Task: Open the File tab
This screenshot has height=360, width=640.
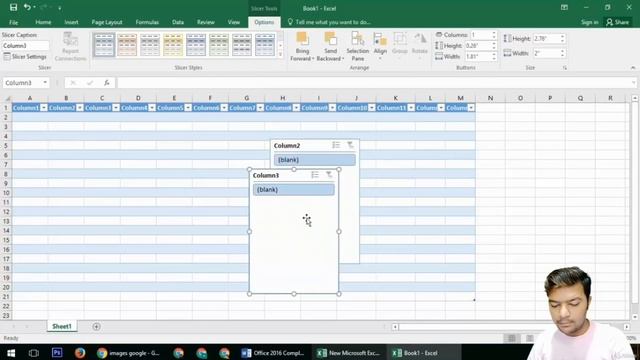Action: [x=13, y=22]
